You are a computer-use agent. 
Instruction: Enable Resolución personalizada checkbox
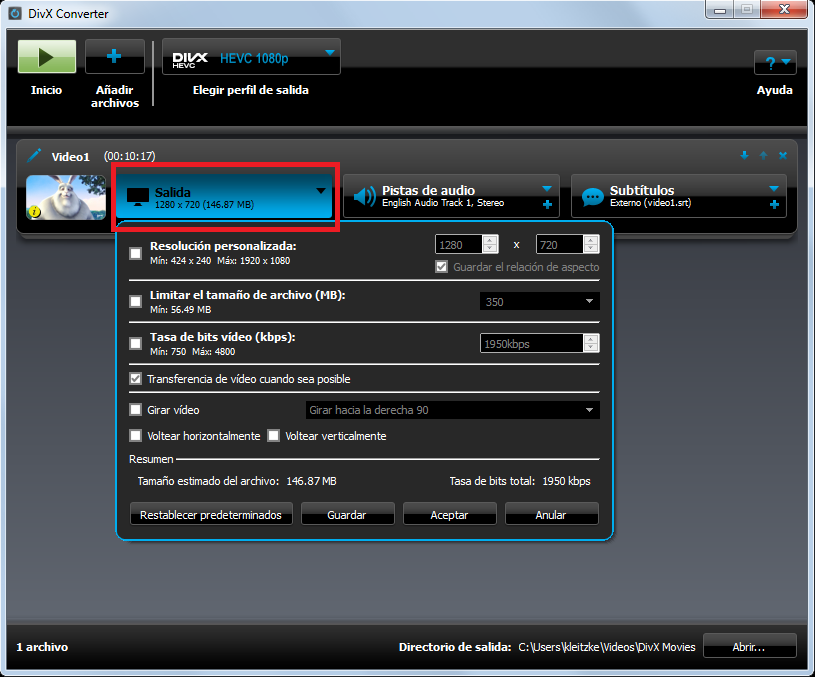click(136, 253)
